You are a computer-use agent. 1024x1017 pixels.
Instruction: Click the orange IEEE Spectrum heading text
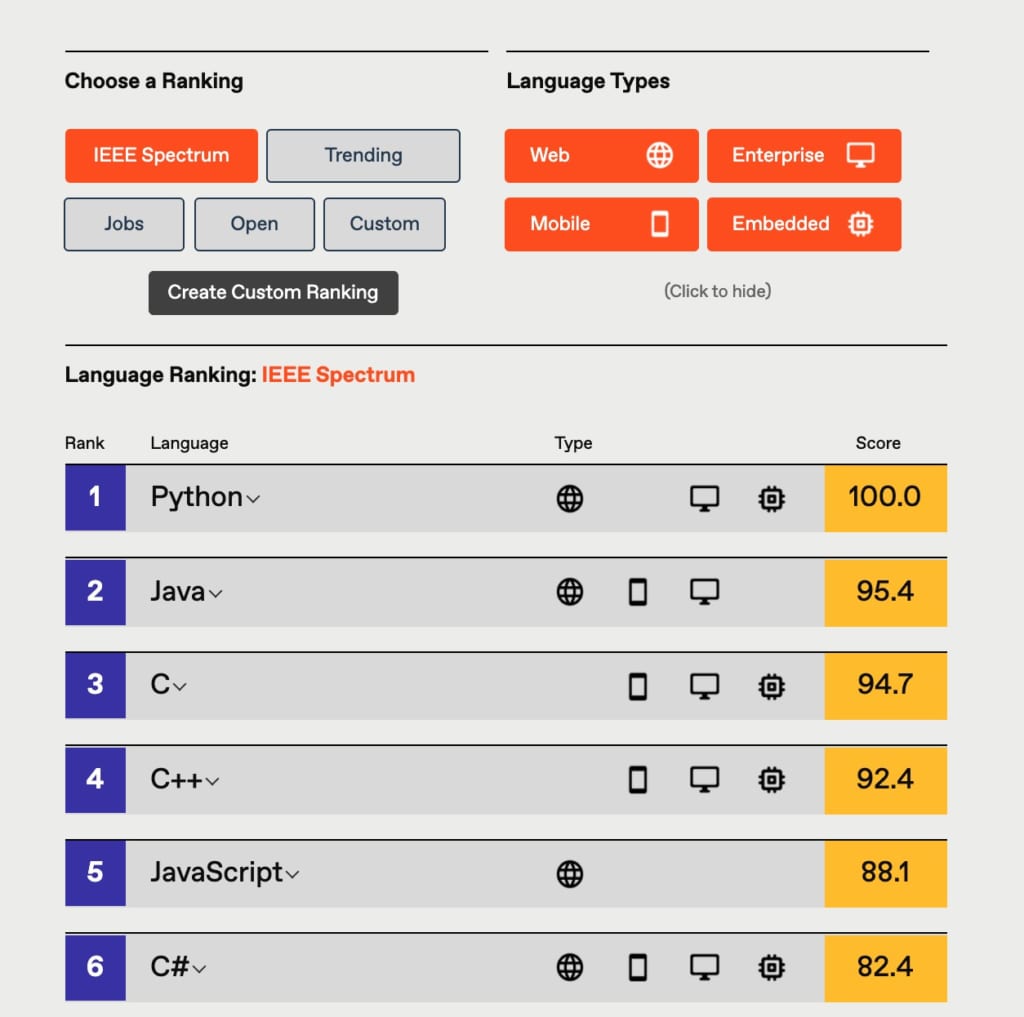point(338,375)
